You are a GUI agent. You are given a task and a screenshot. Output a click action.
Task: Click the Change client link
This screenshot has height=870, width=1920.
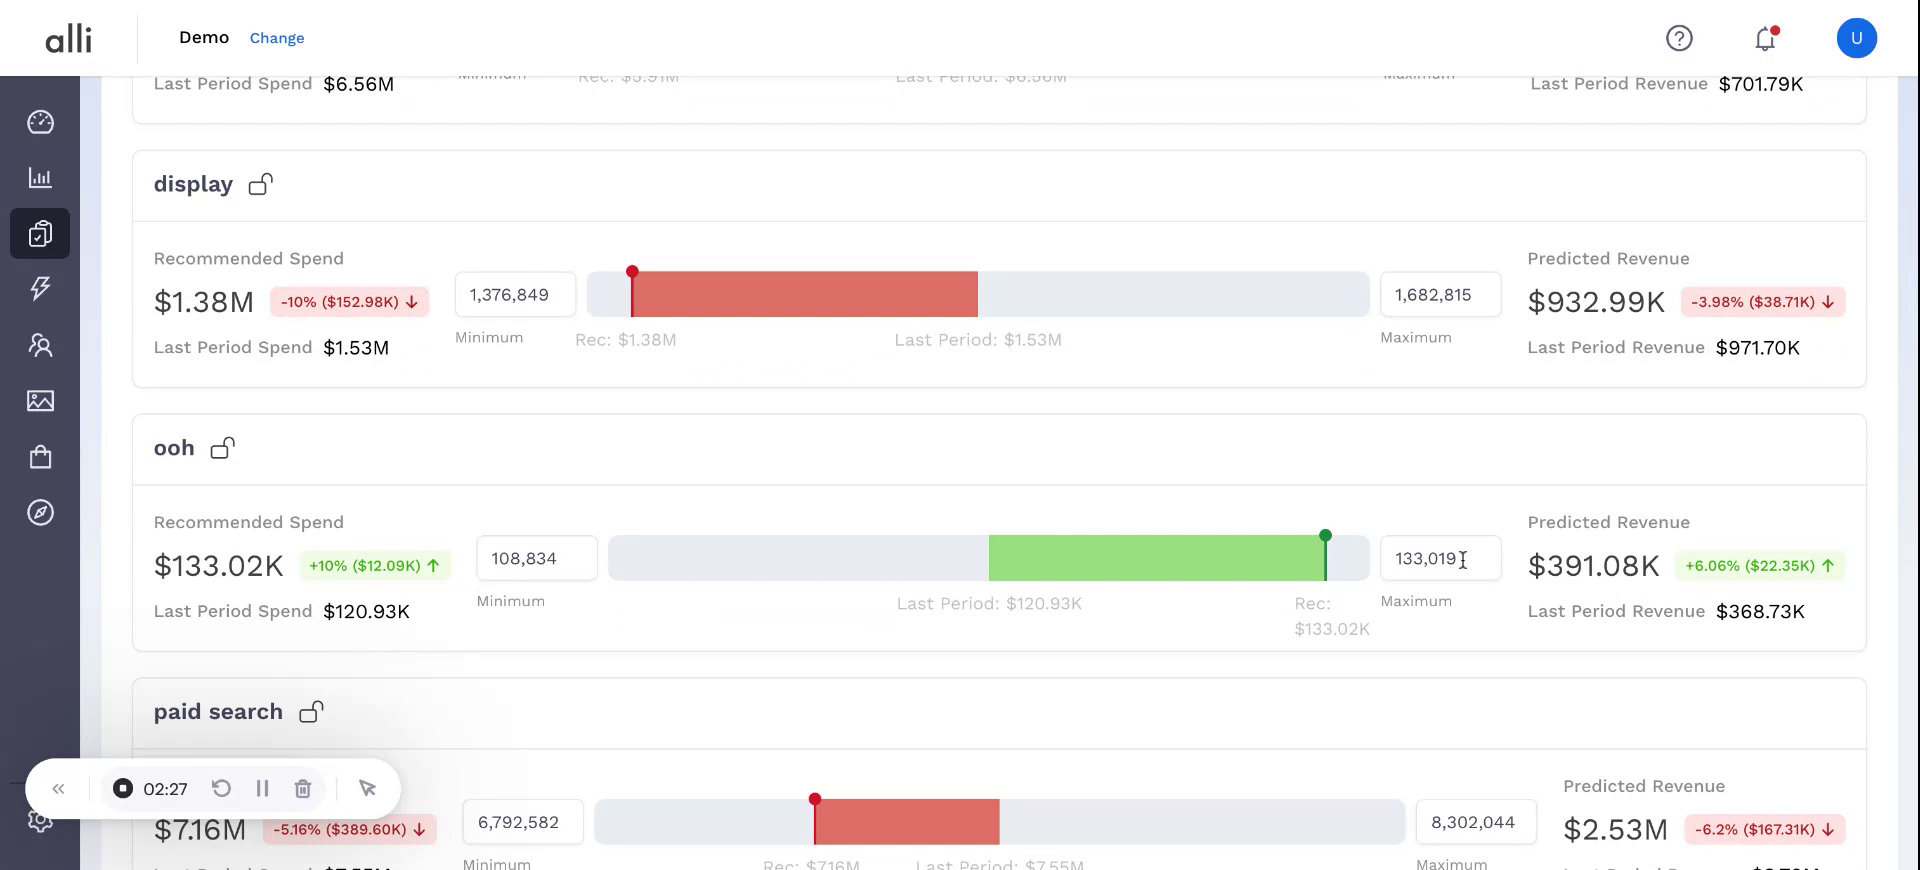tap(277, 38)
